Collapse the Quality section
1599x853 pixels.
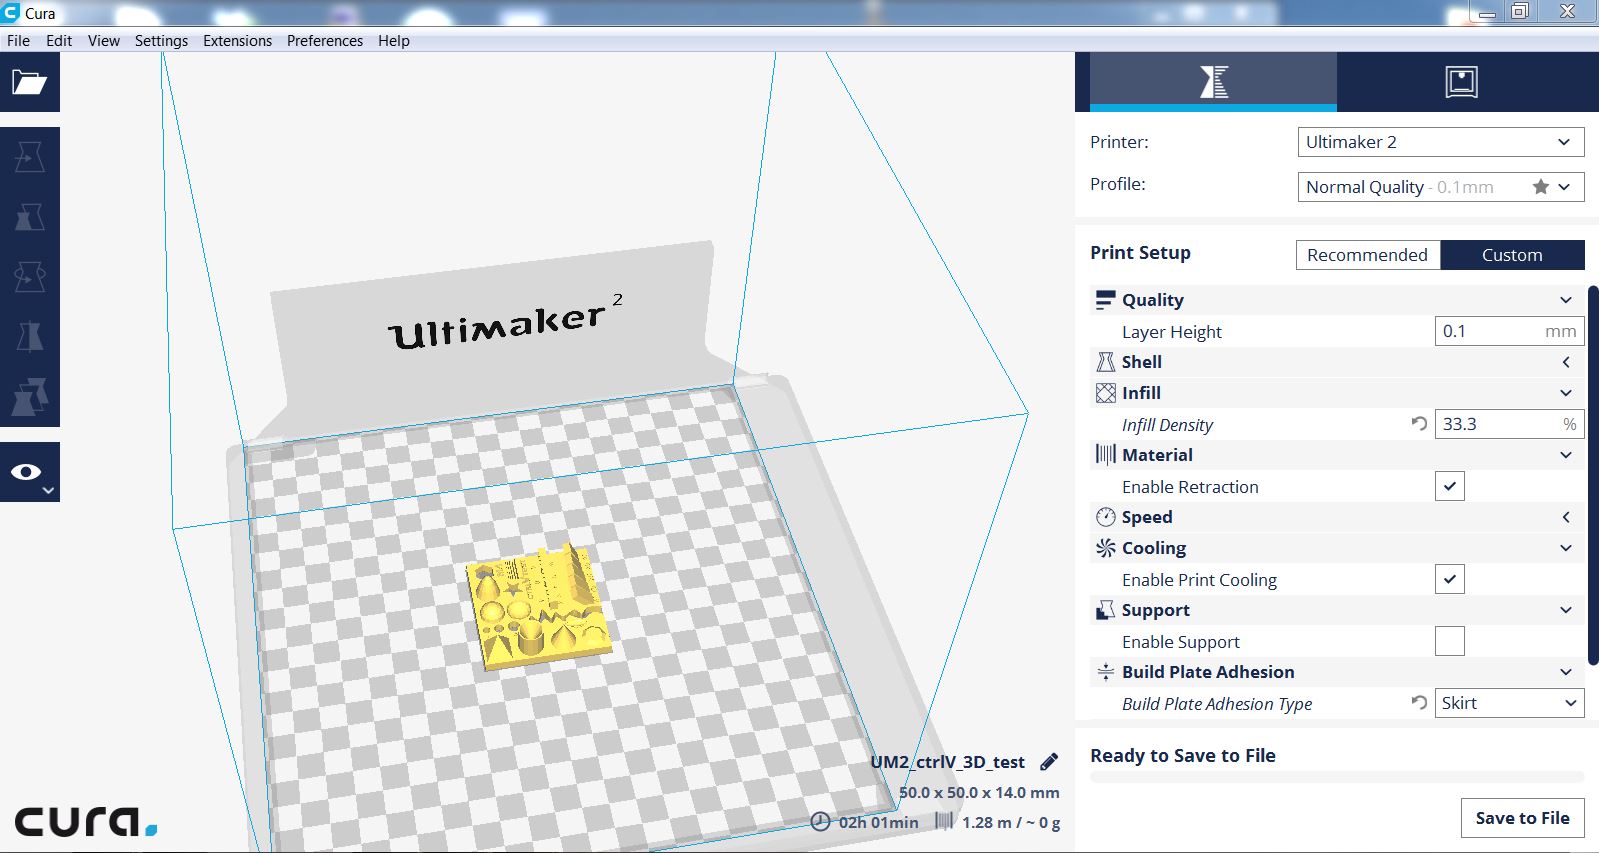(1565, 300)
